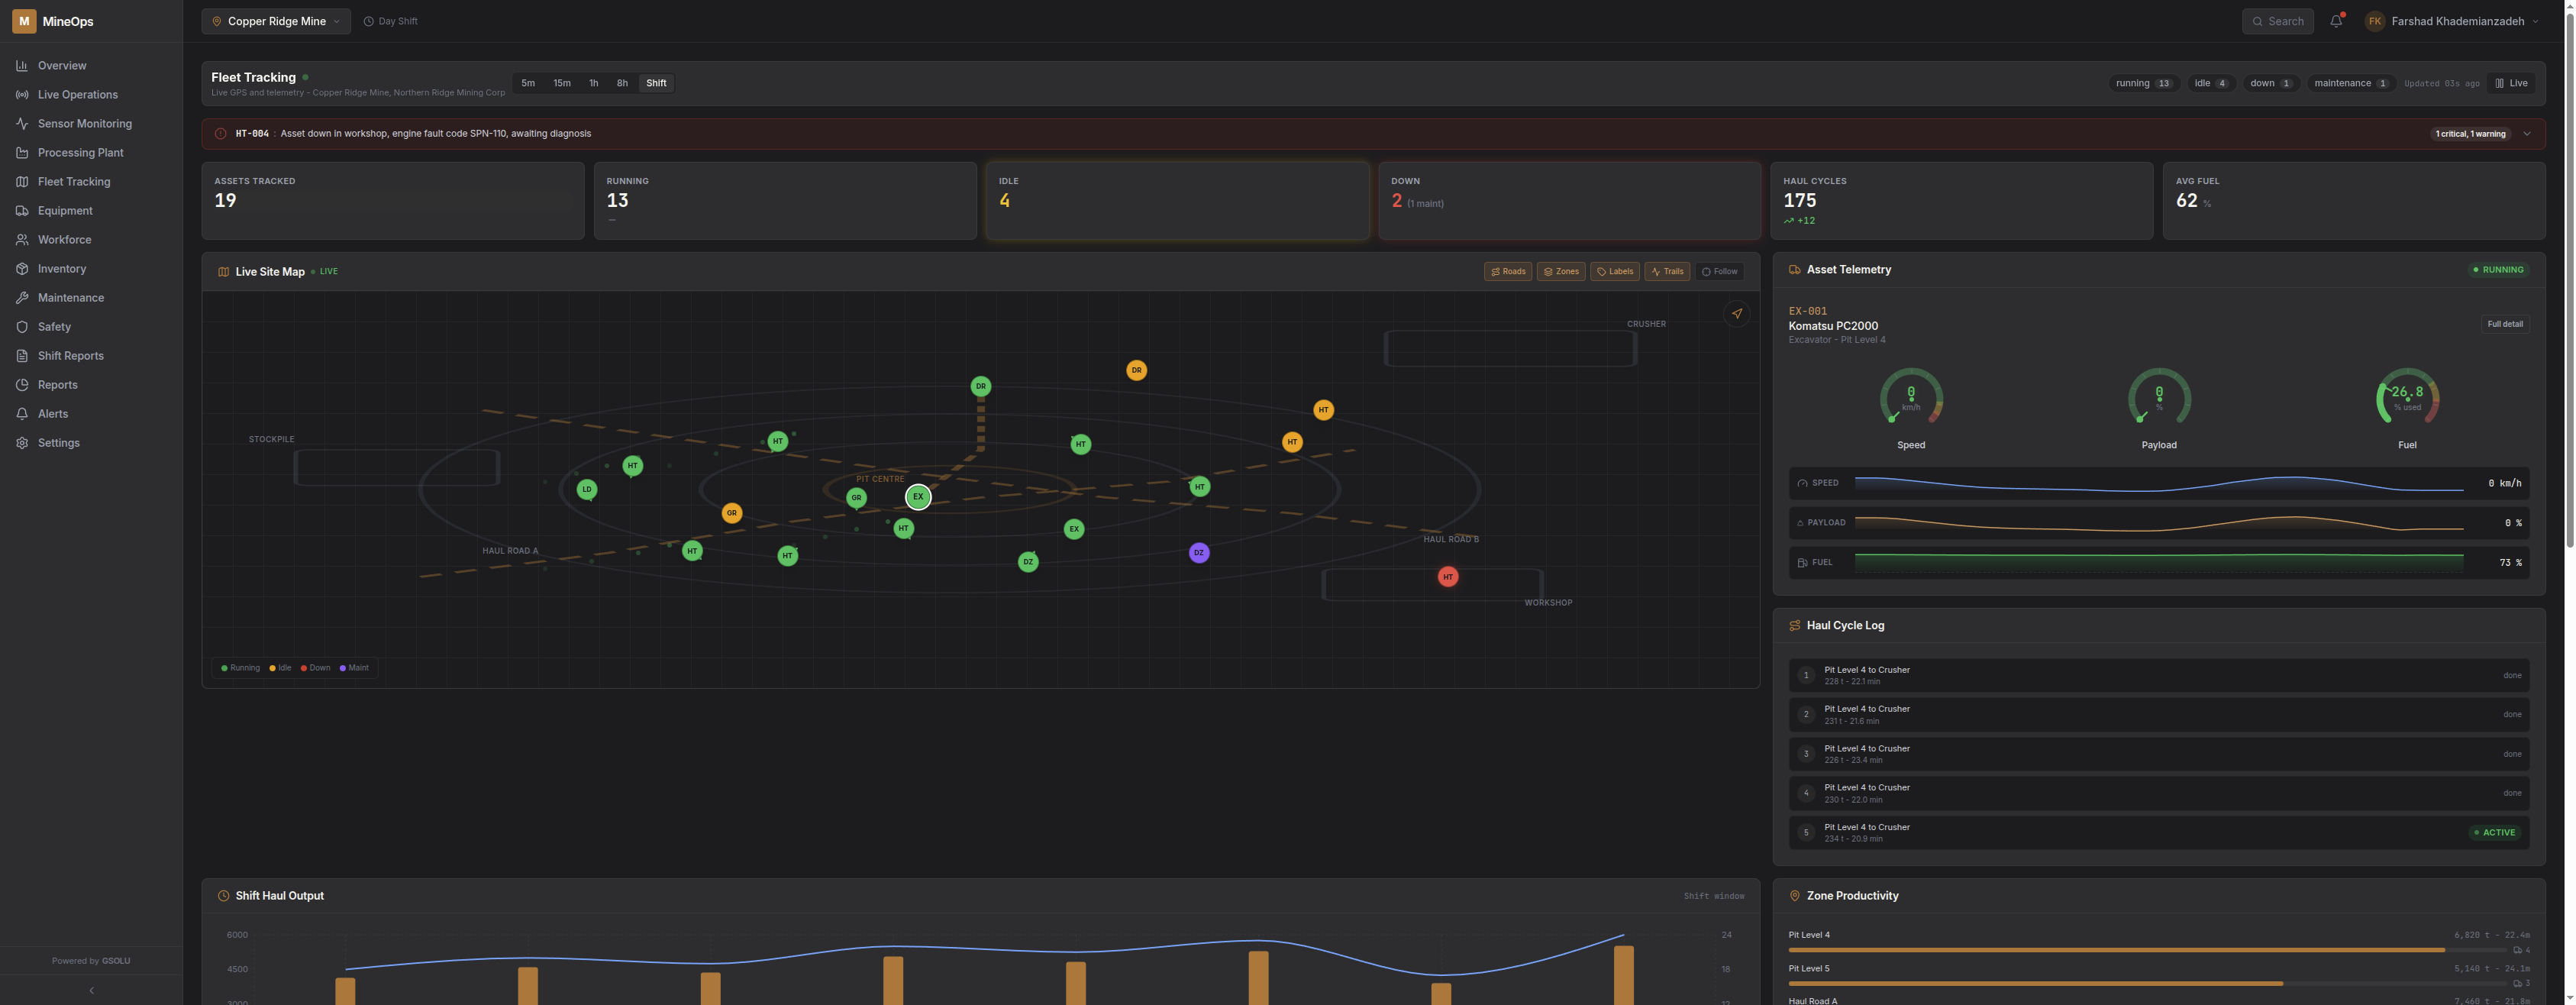Filter fleet by running status chip
The image size is (2576, 1005).
(2143, 84)
